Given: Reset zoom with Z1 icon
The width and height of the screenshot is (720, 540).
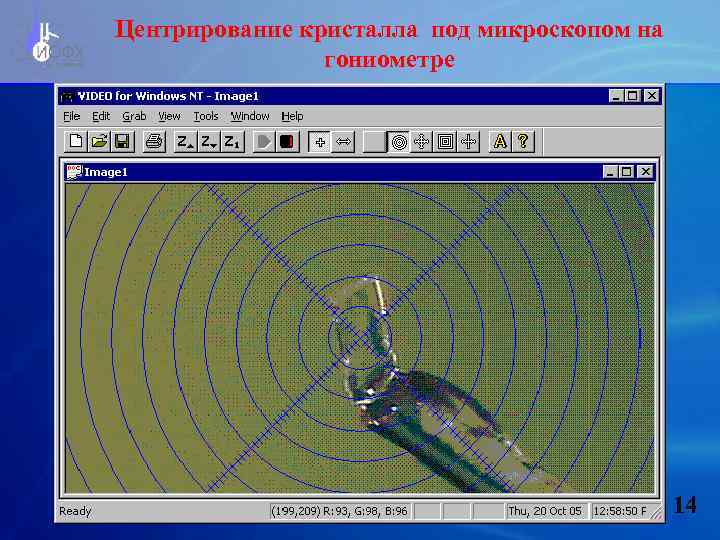Looking at the screenshot, I should 232,141.
